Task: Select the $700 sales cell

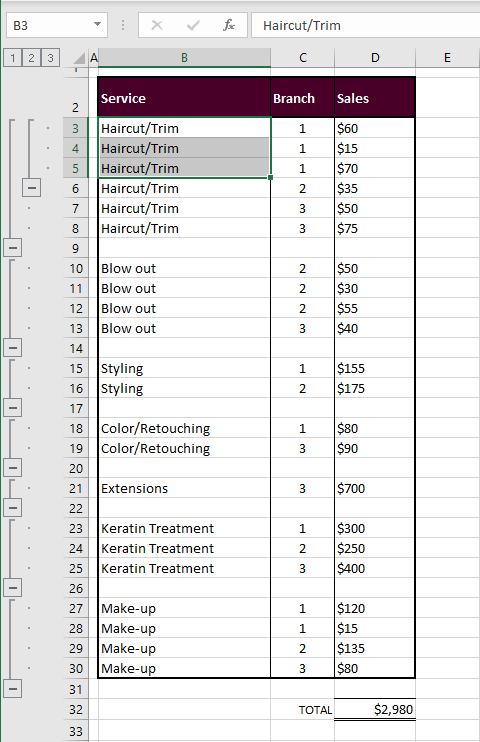Action: click(x=375, y=488)
